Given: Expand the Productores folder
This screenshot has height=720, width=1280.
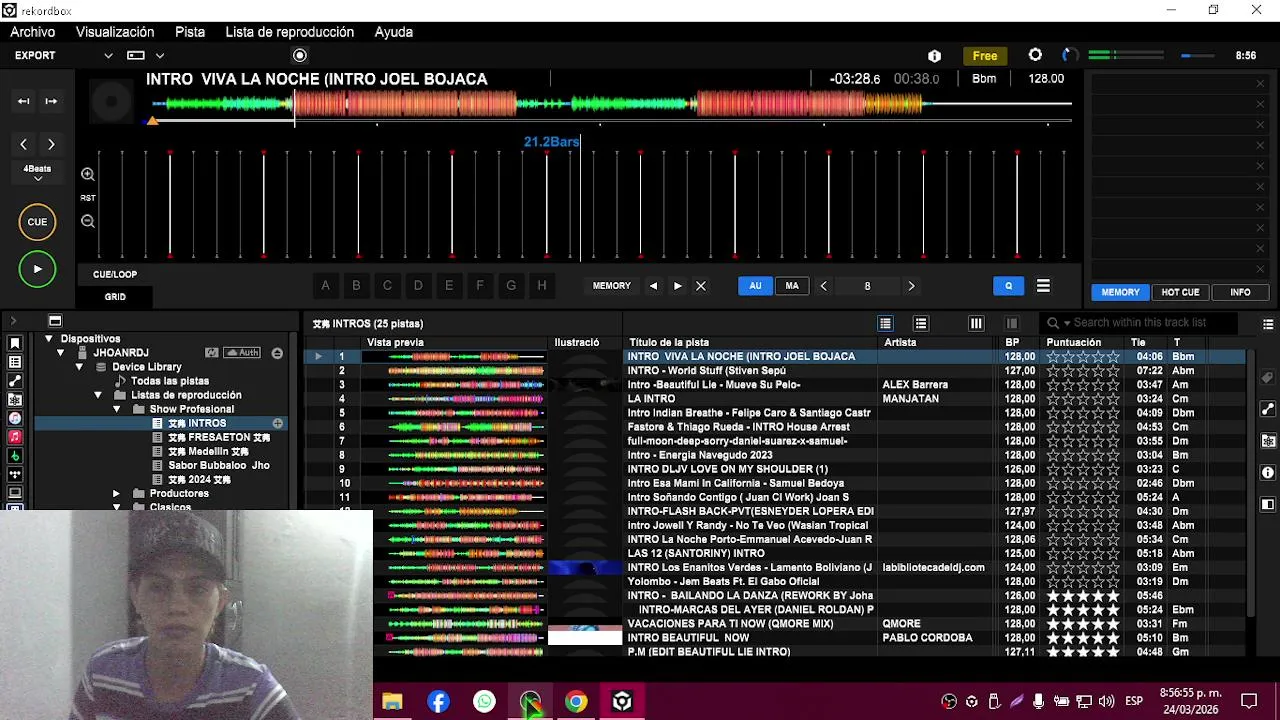Looking at the screenshot, I should [x=116, y=494].
